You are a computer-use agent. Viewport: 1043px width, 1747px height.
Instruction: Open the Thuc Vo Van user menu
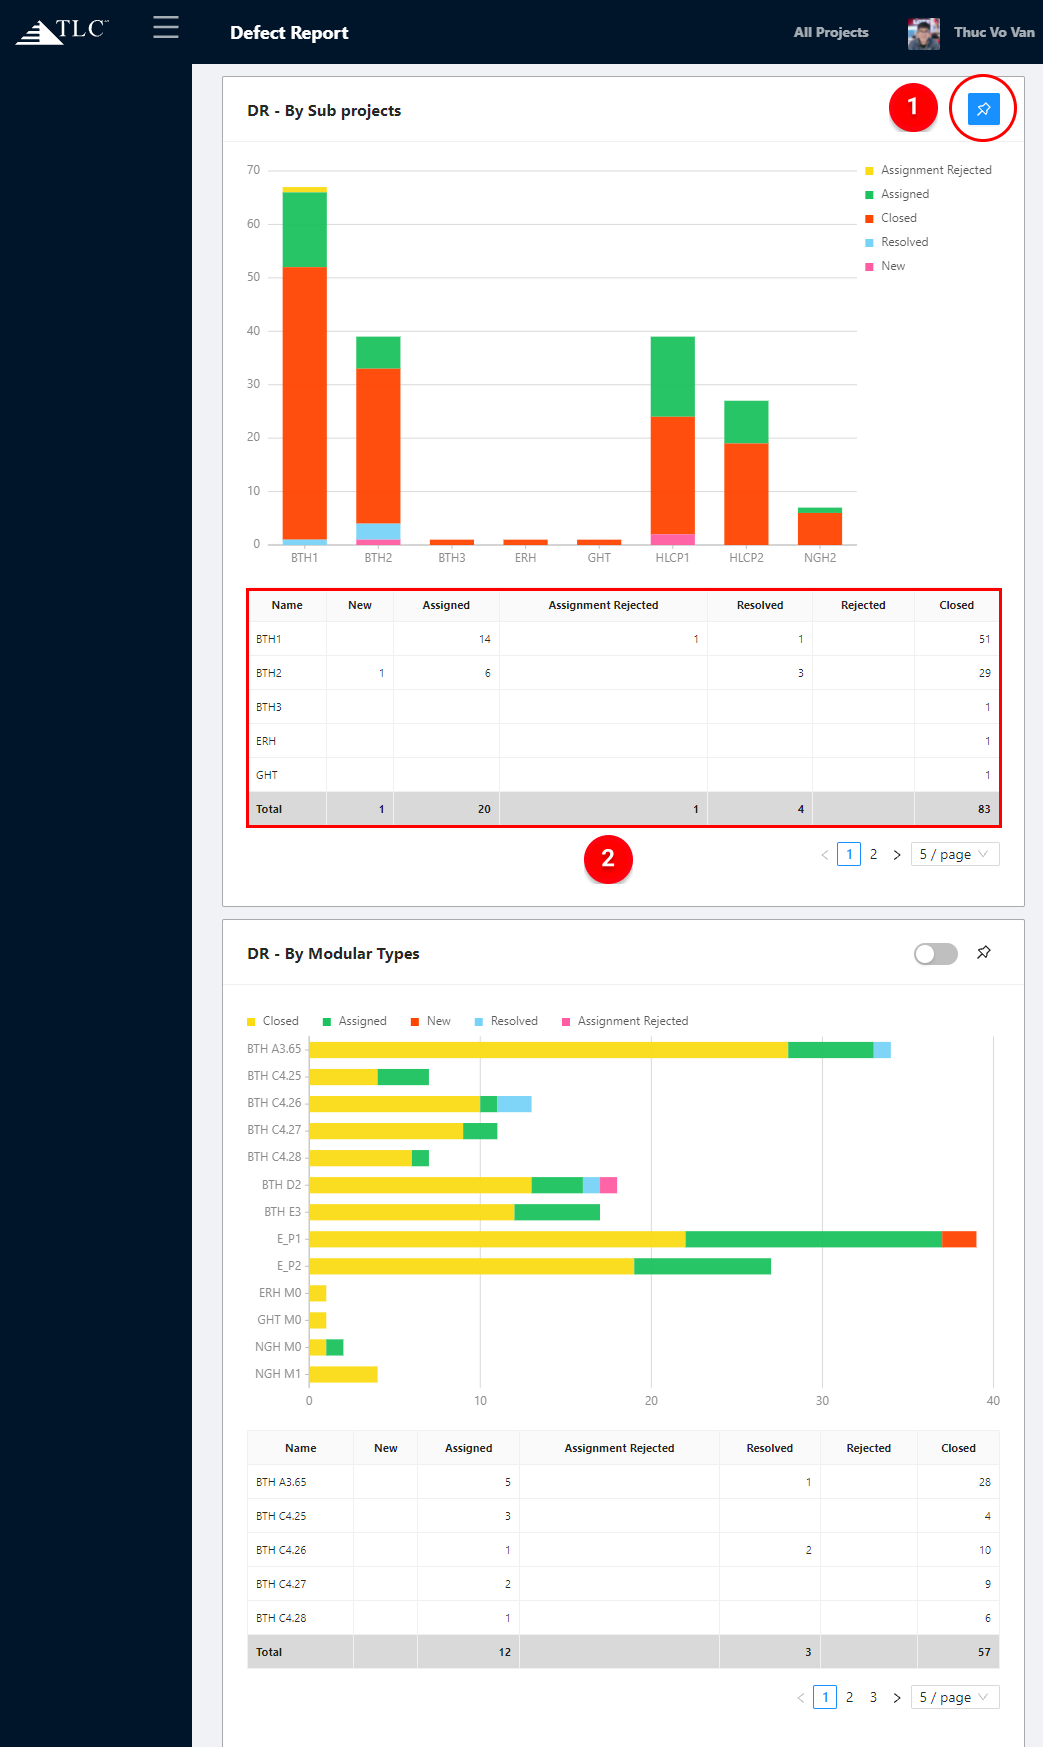click(993, 32)
